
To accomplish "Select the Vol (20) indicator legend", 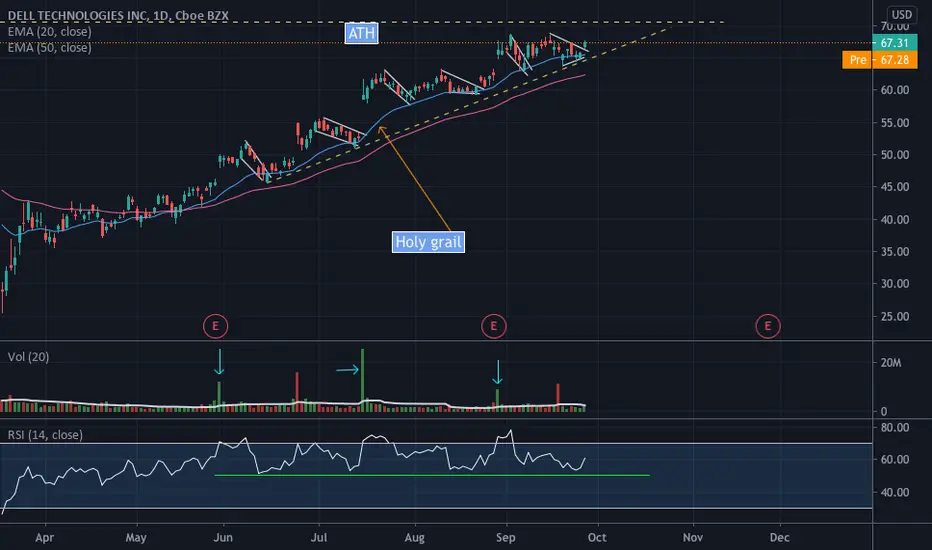I will 28,357.
